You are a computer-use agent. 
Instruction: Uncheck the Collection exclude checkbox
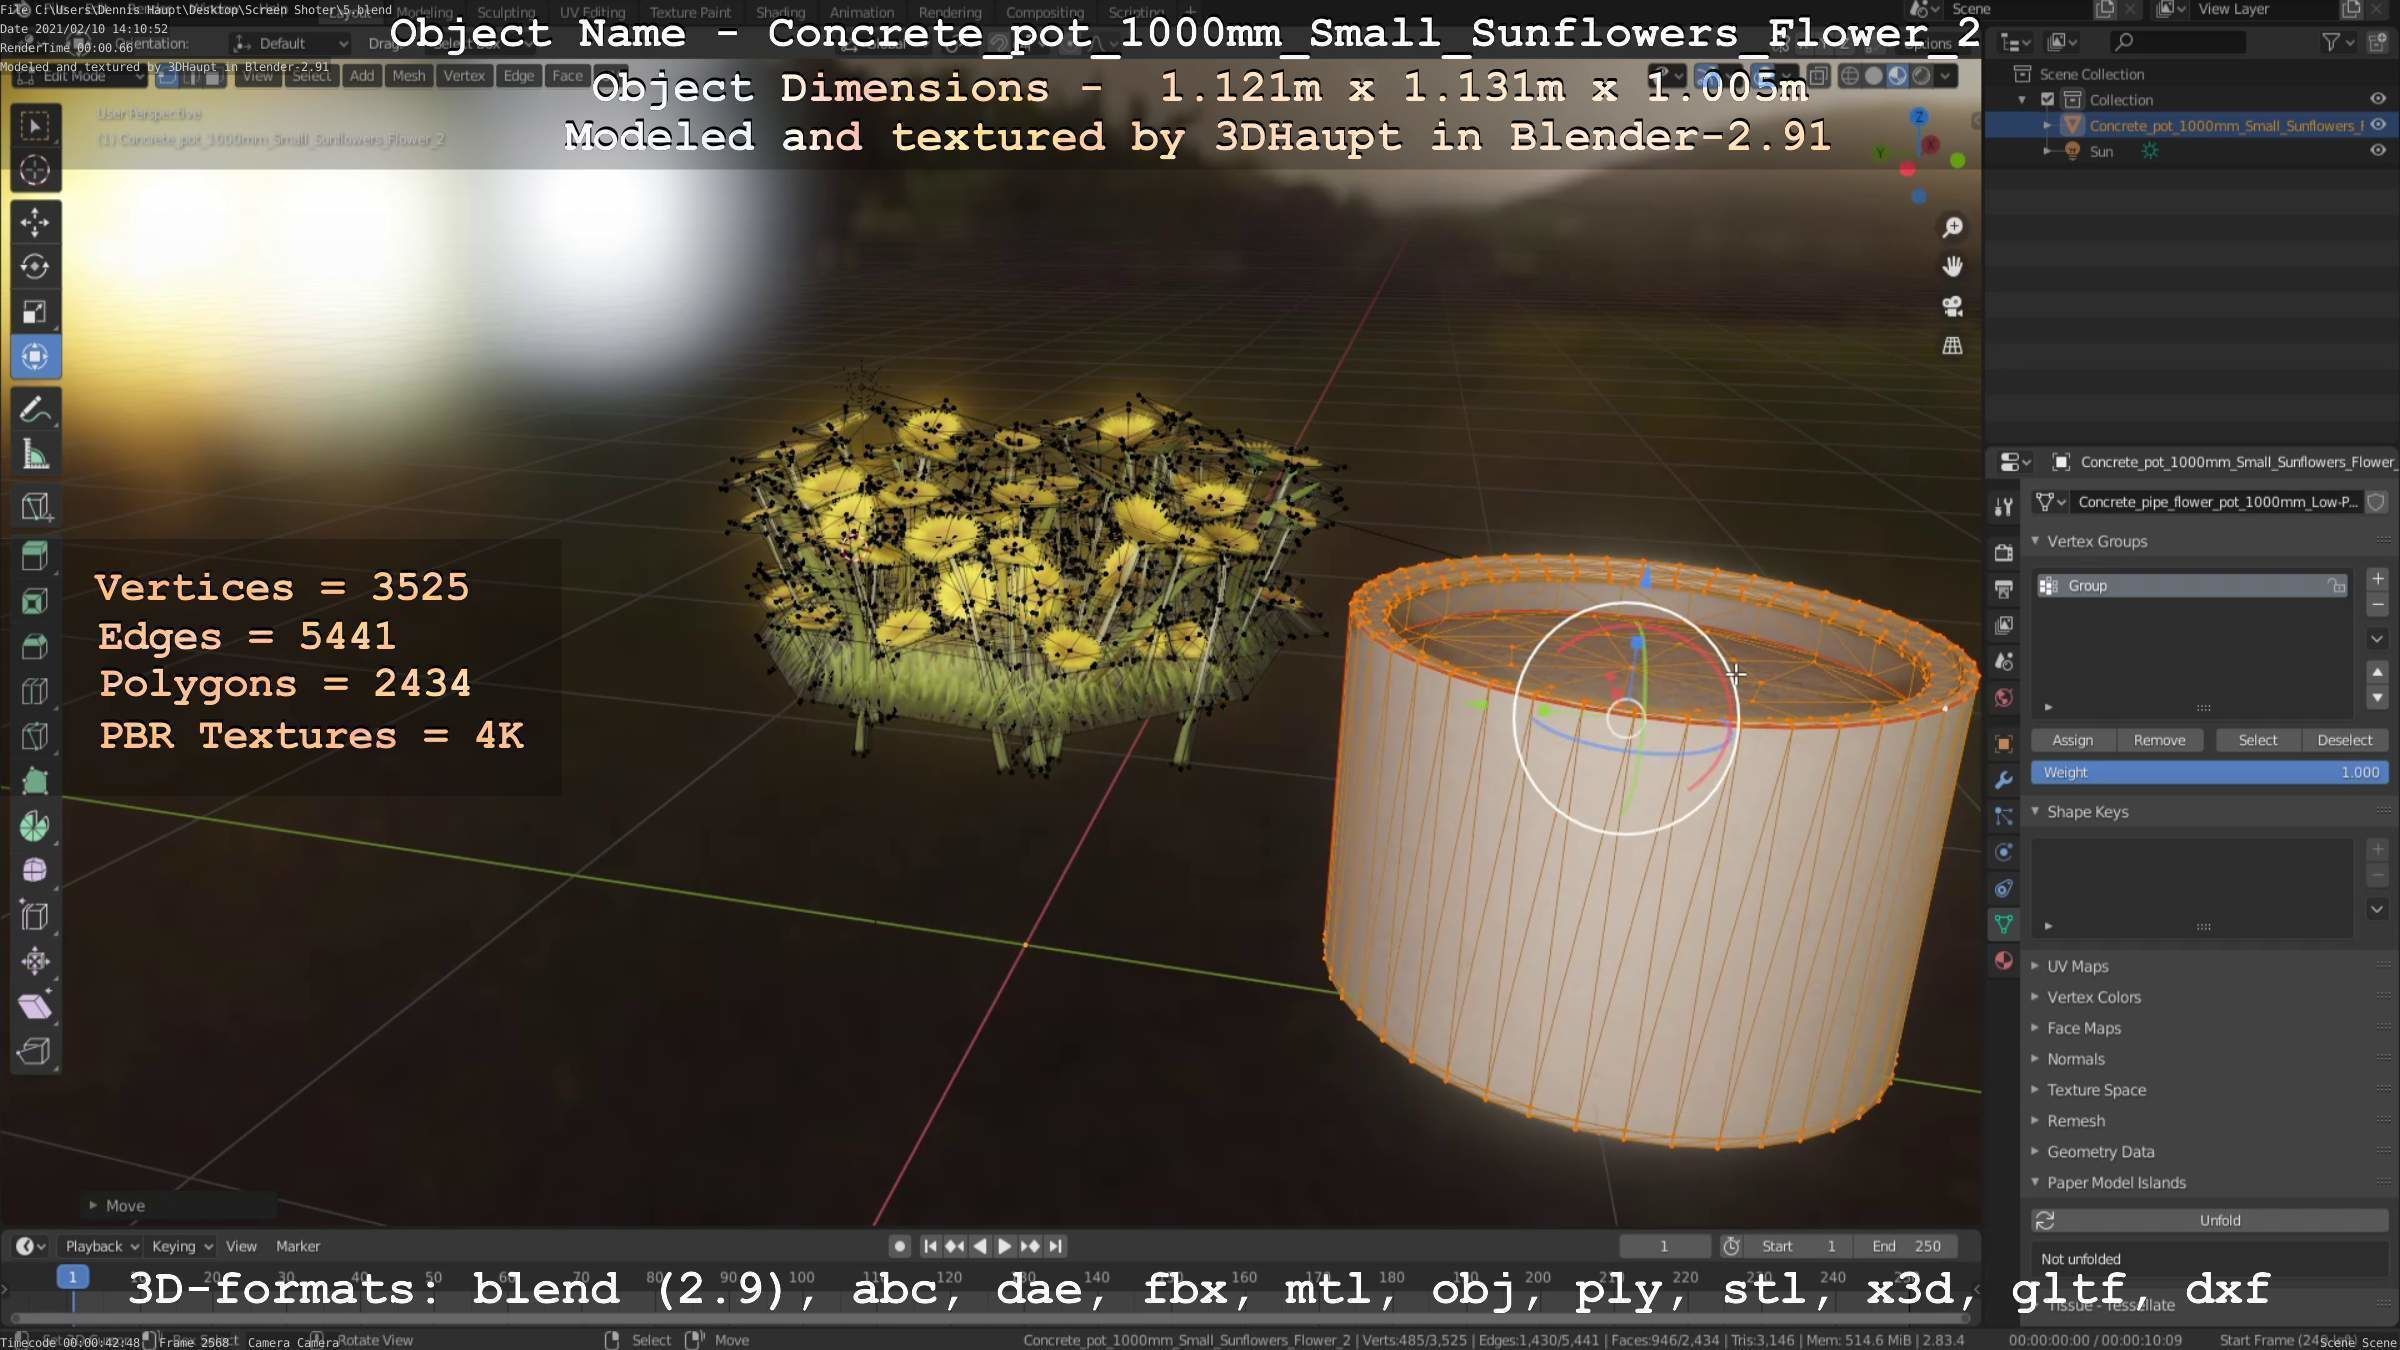click(2047, 99)
